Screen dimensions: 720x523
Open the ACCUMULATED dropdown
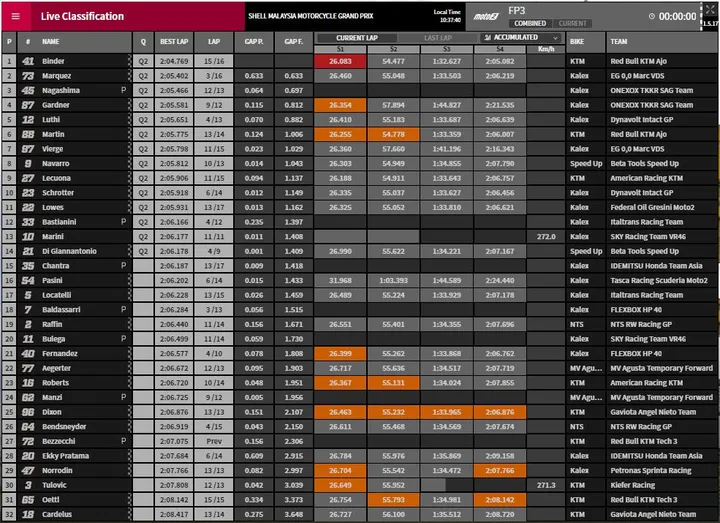(x=522, y=38)
